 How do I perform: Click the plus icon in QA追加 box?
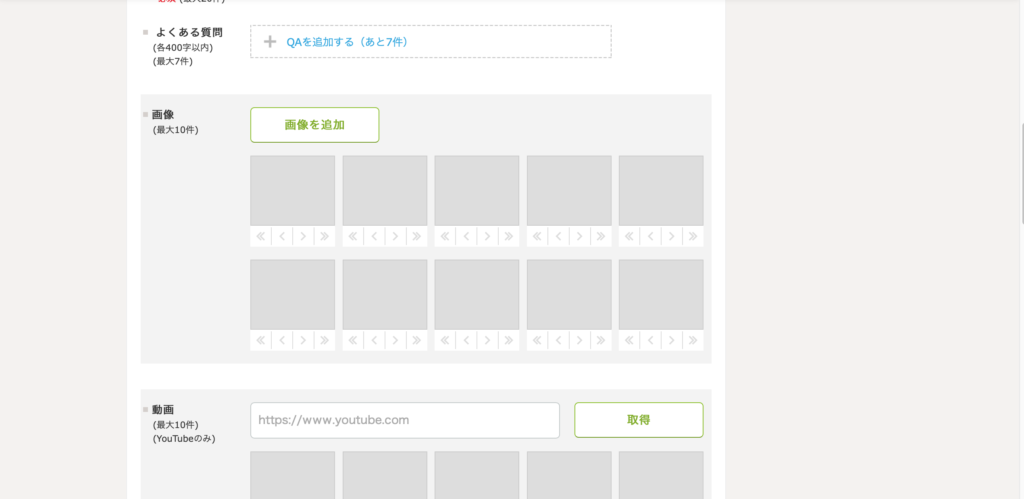tap(269, 42)
